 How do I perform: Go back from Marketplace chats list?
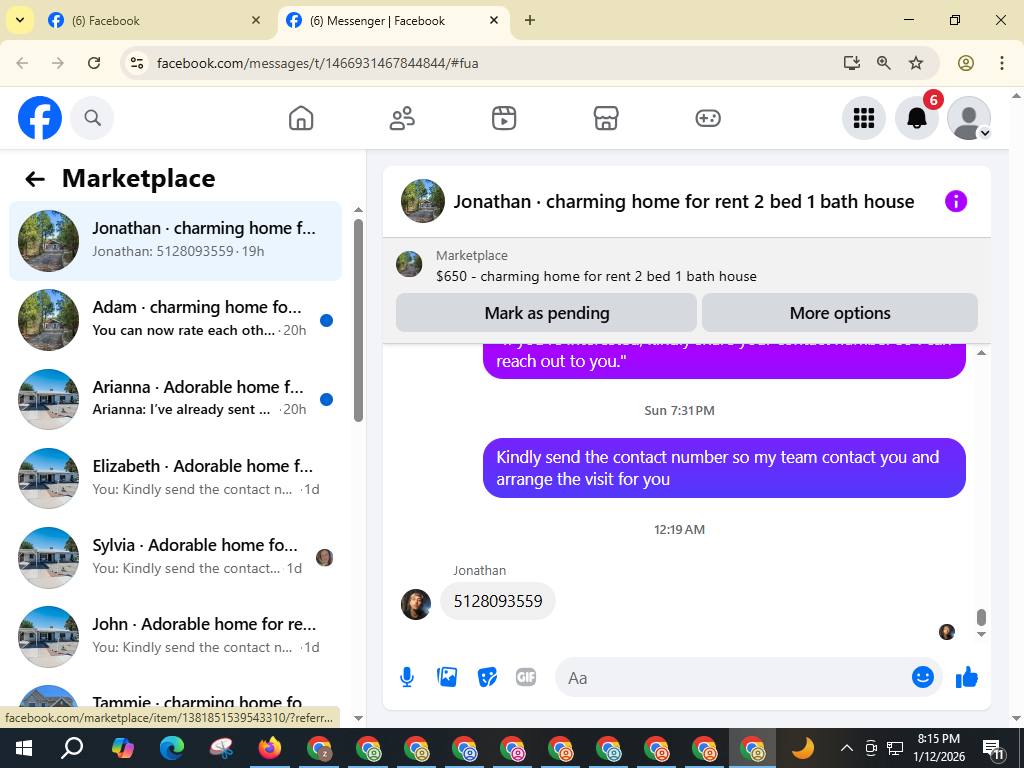35,179
